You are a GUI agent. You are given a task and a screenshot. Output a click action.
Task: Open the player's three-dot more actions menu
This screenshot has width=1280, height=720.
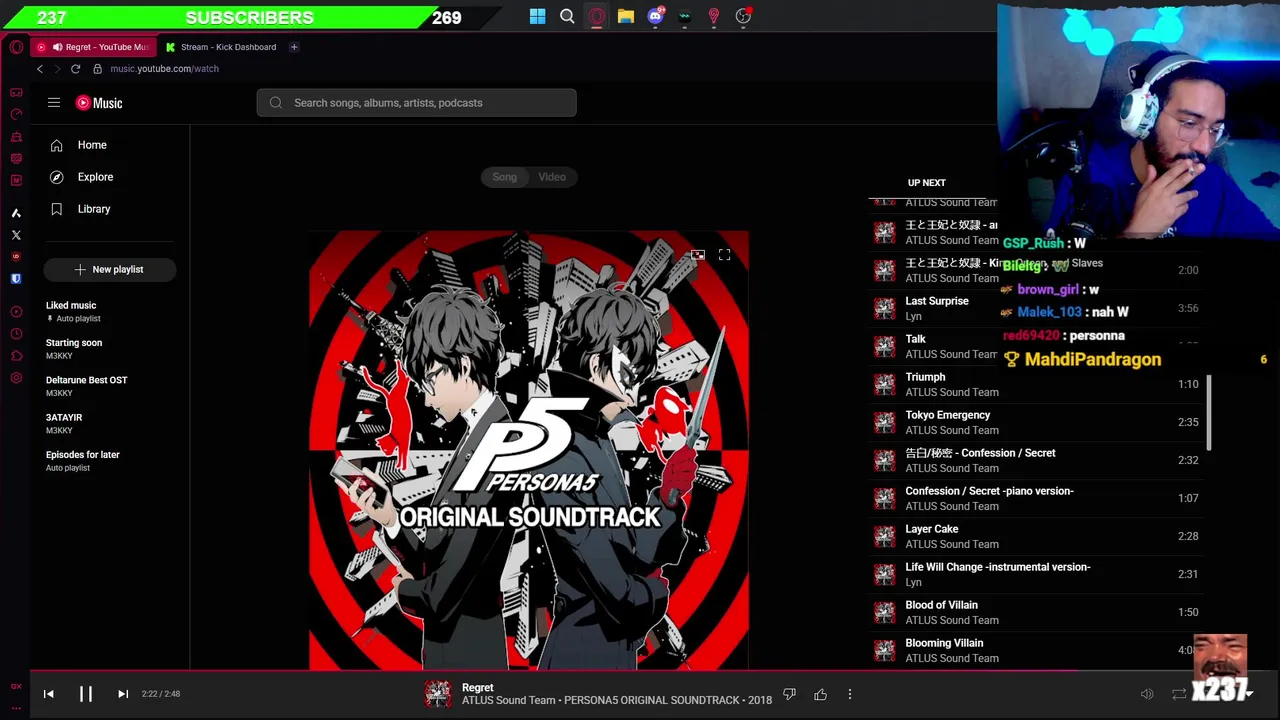coord(850,694)
